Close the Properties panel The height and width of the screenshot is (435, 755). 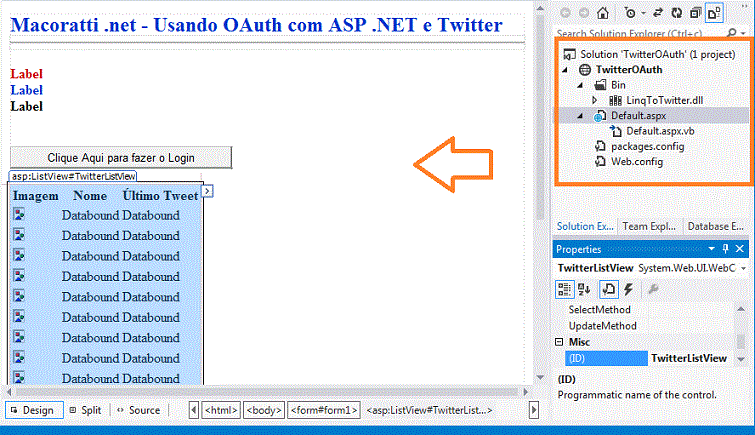pyautogui.click(x=740, y=249)
